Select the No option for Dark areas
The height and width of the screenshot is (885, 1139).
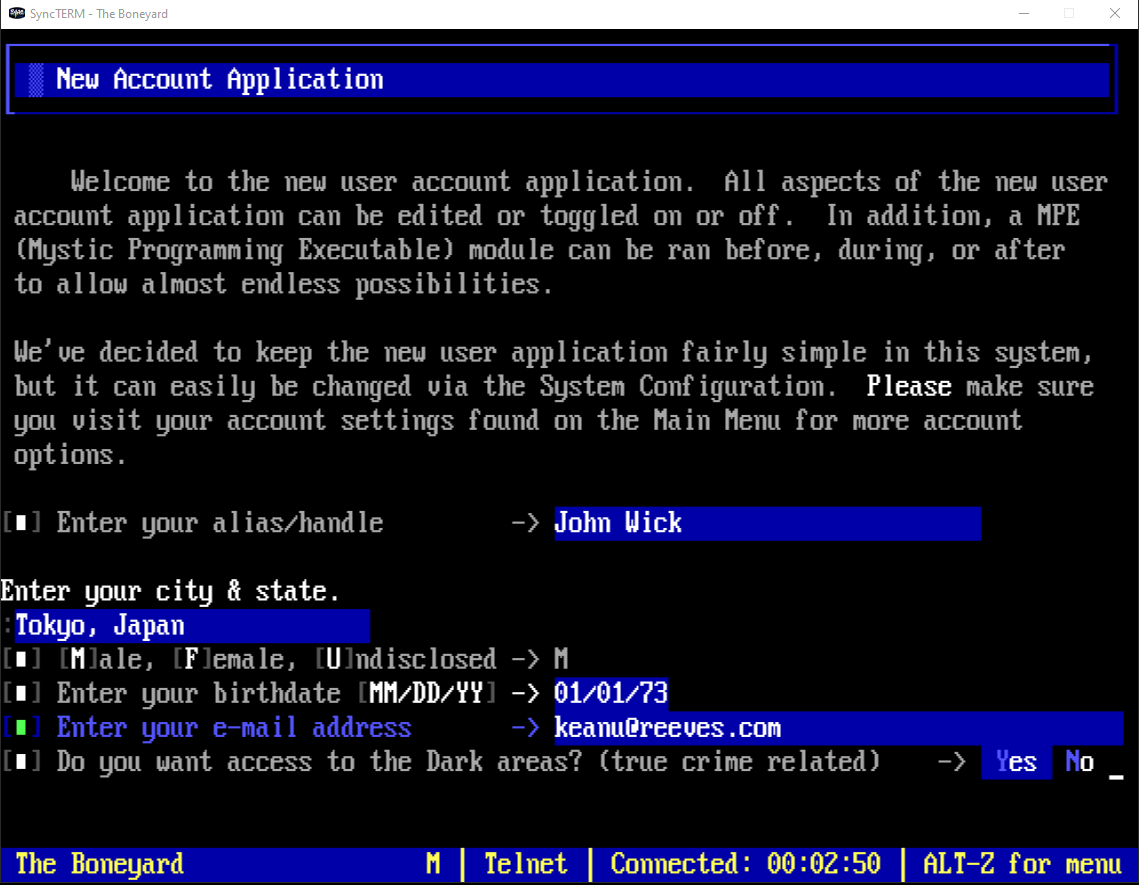(x=1079, y=762)
